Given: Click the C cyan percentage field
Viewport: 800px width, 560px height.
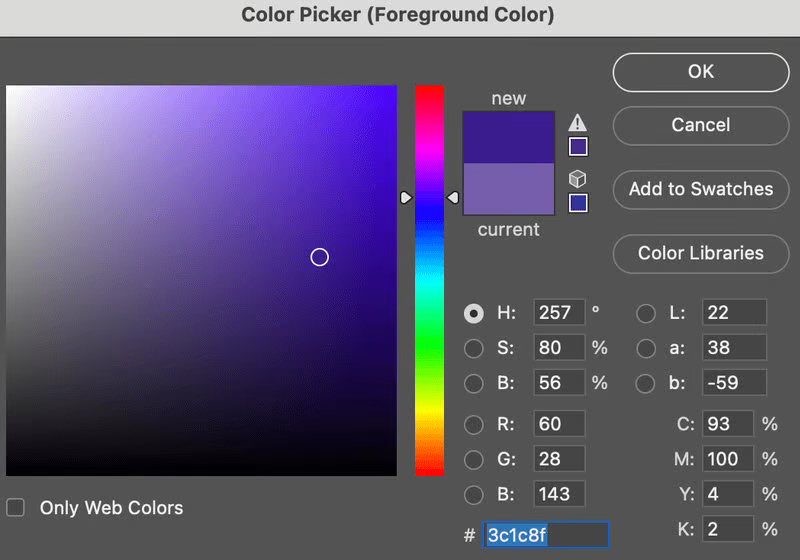Looking at the screenshot, I should (x=727, y=424).
